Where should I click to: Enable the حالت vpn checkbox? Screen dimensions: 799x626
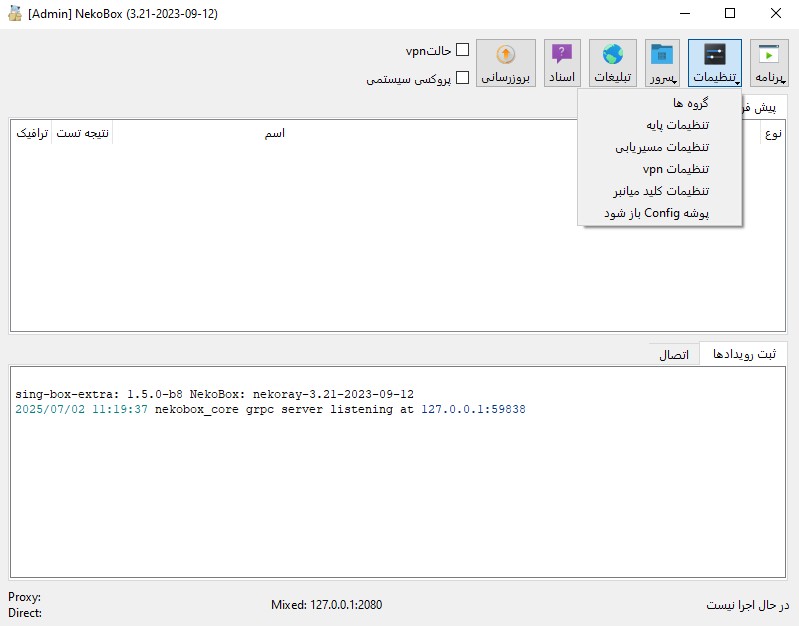[462, 50]
